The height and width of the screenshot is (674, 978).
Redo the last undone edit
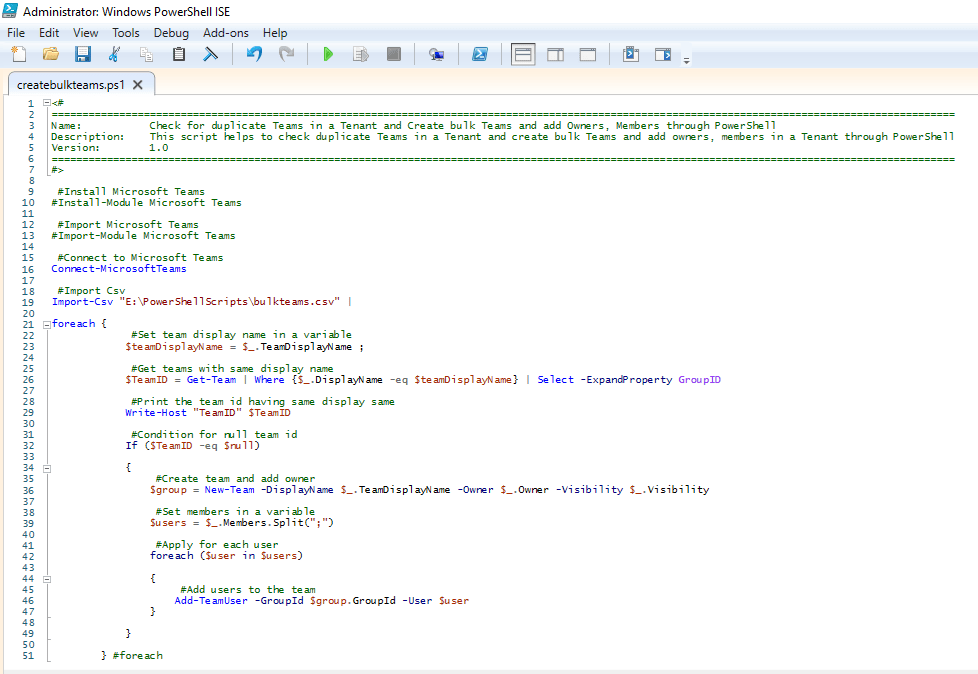click(x=286, y=54)
